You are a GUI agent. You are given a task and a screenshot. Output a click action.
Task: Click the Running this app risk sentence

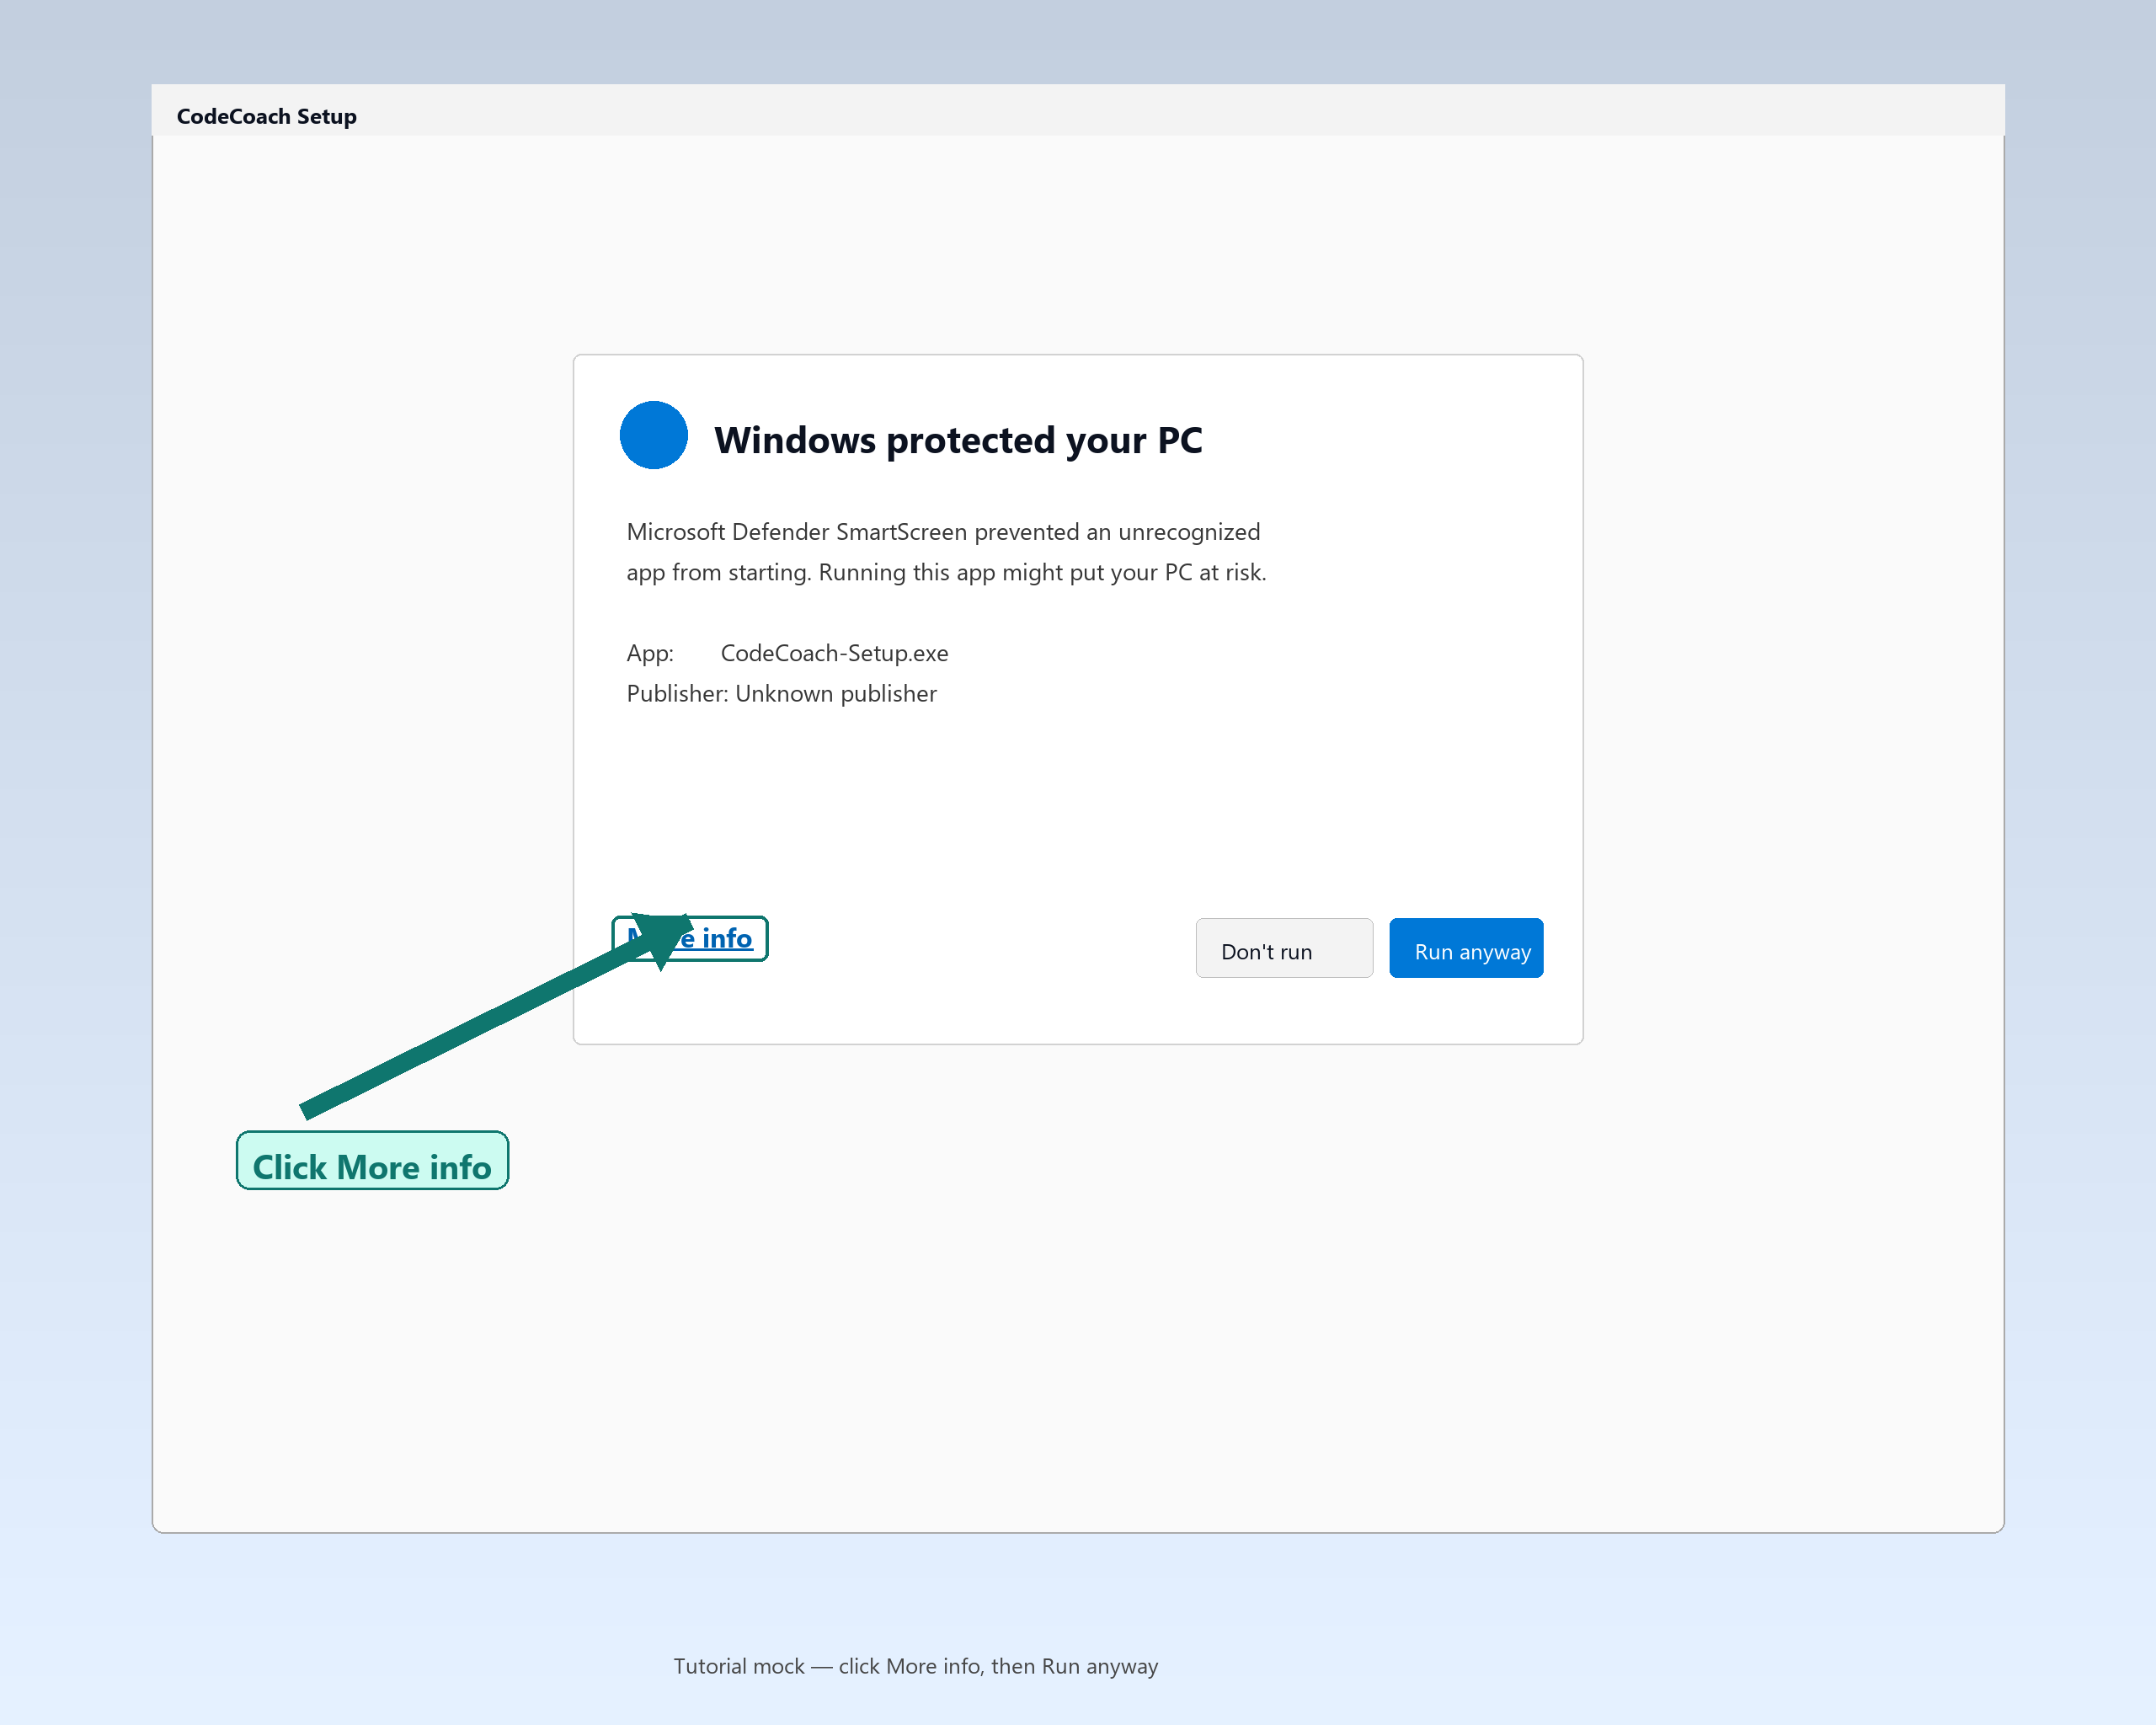(x=1042, y=572)
